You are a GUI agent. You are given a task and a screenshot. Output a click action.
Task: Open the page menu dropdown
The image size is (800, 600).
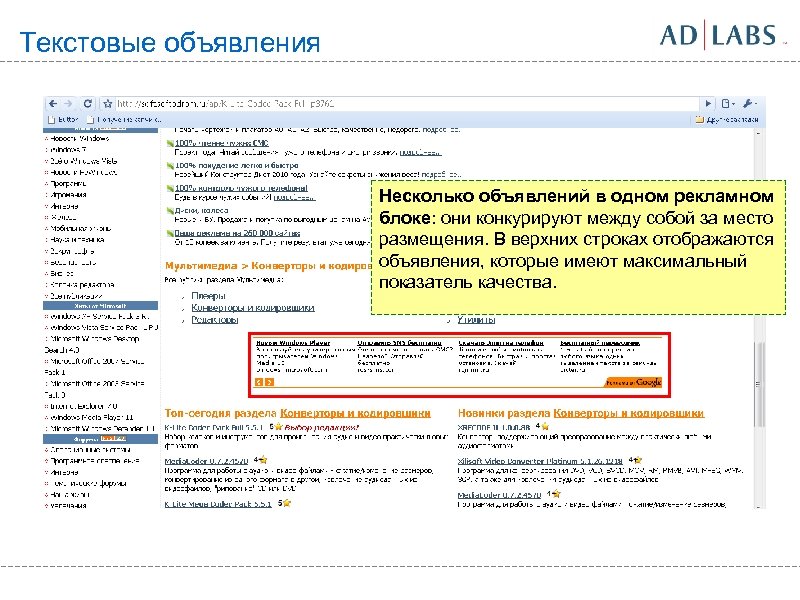coord(728,104)
